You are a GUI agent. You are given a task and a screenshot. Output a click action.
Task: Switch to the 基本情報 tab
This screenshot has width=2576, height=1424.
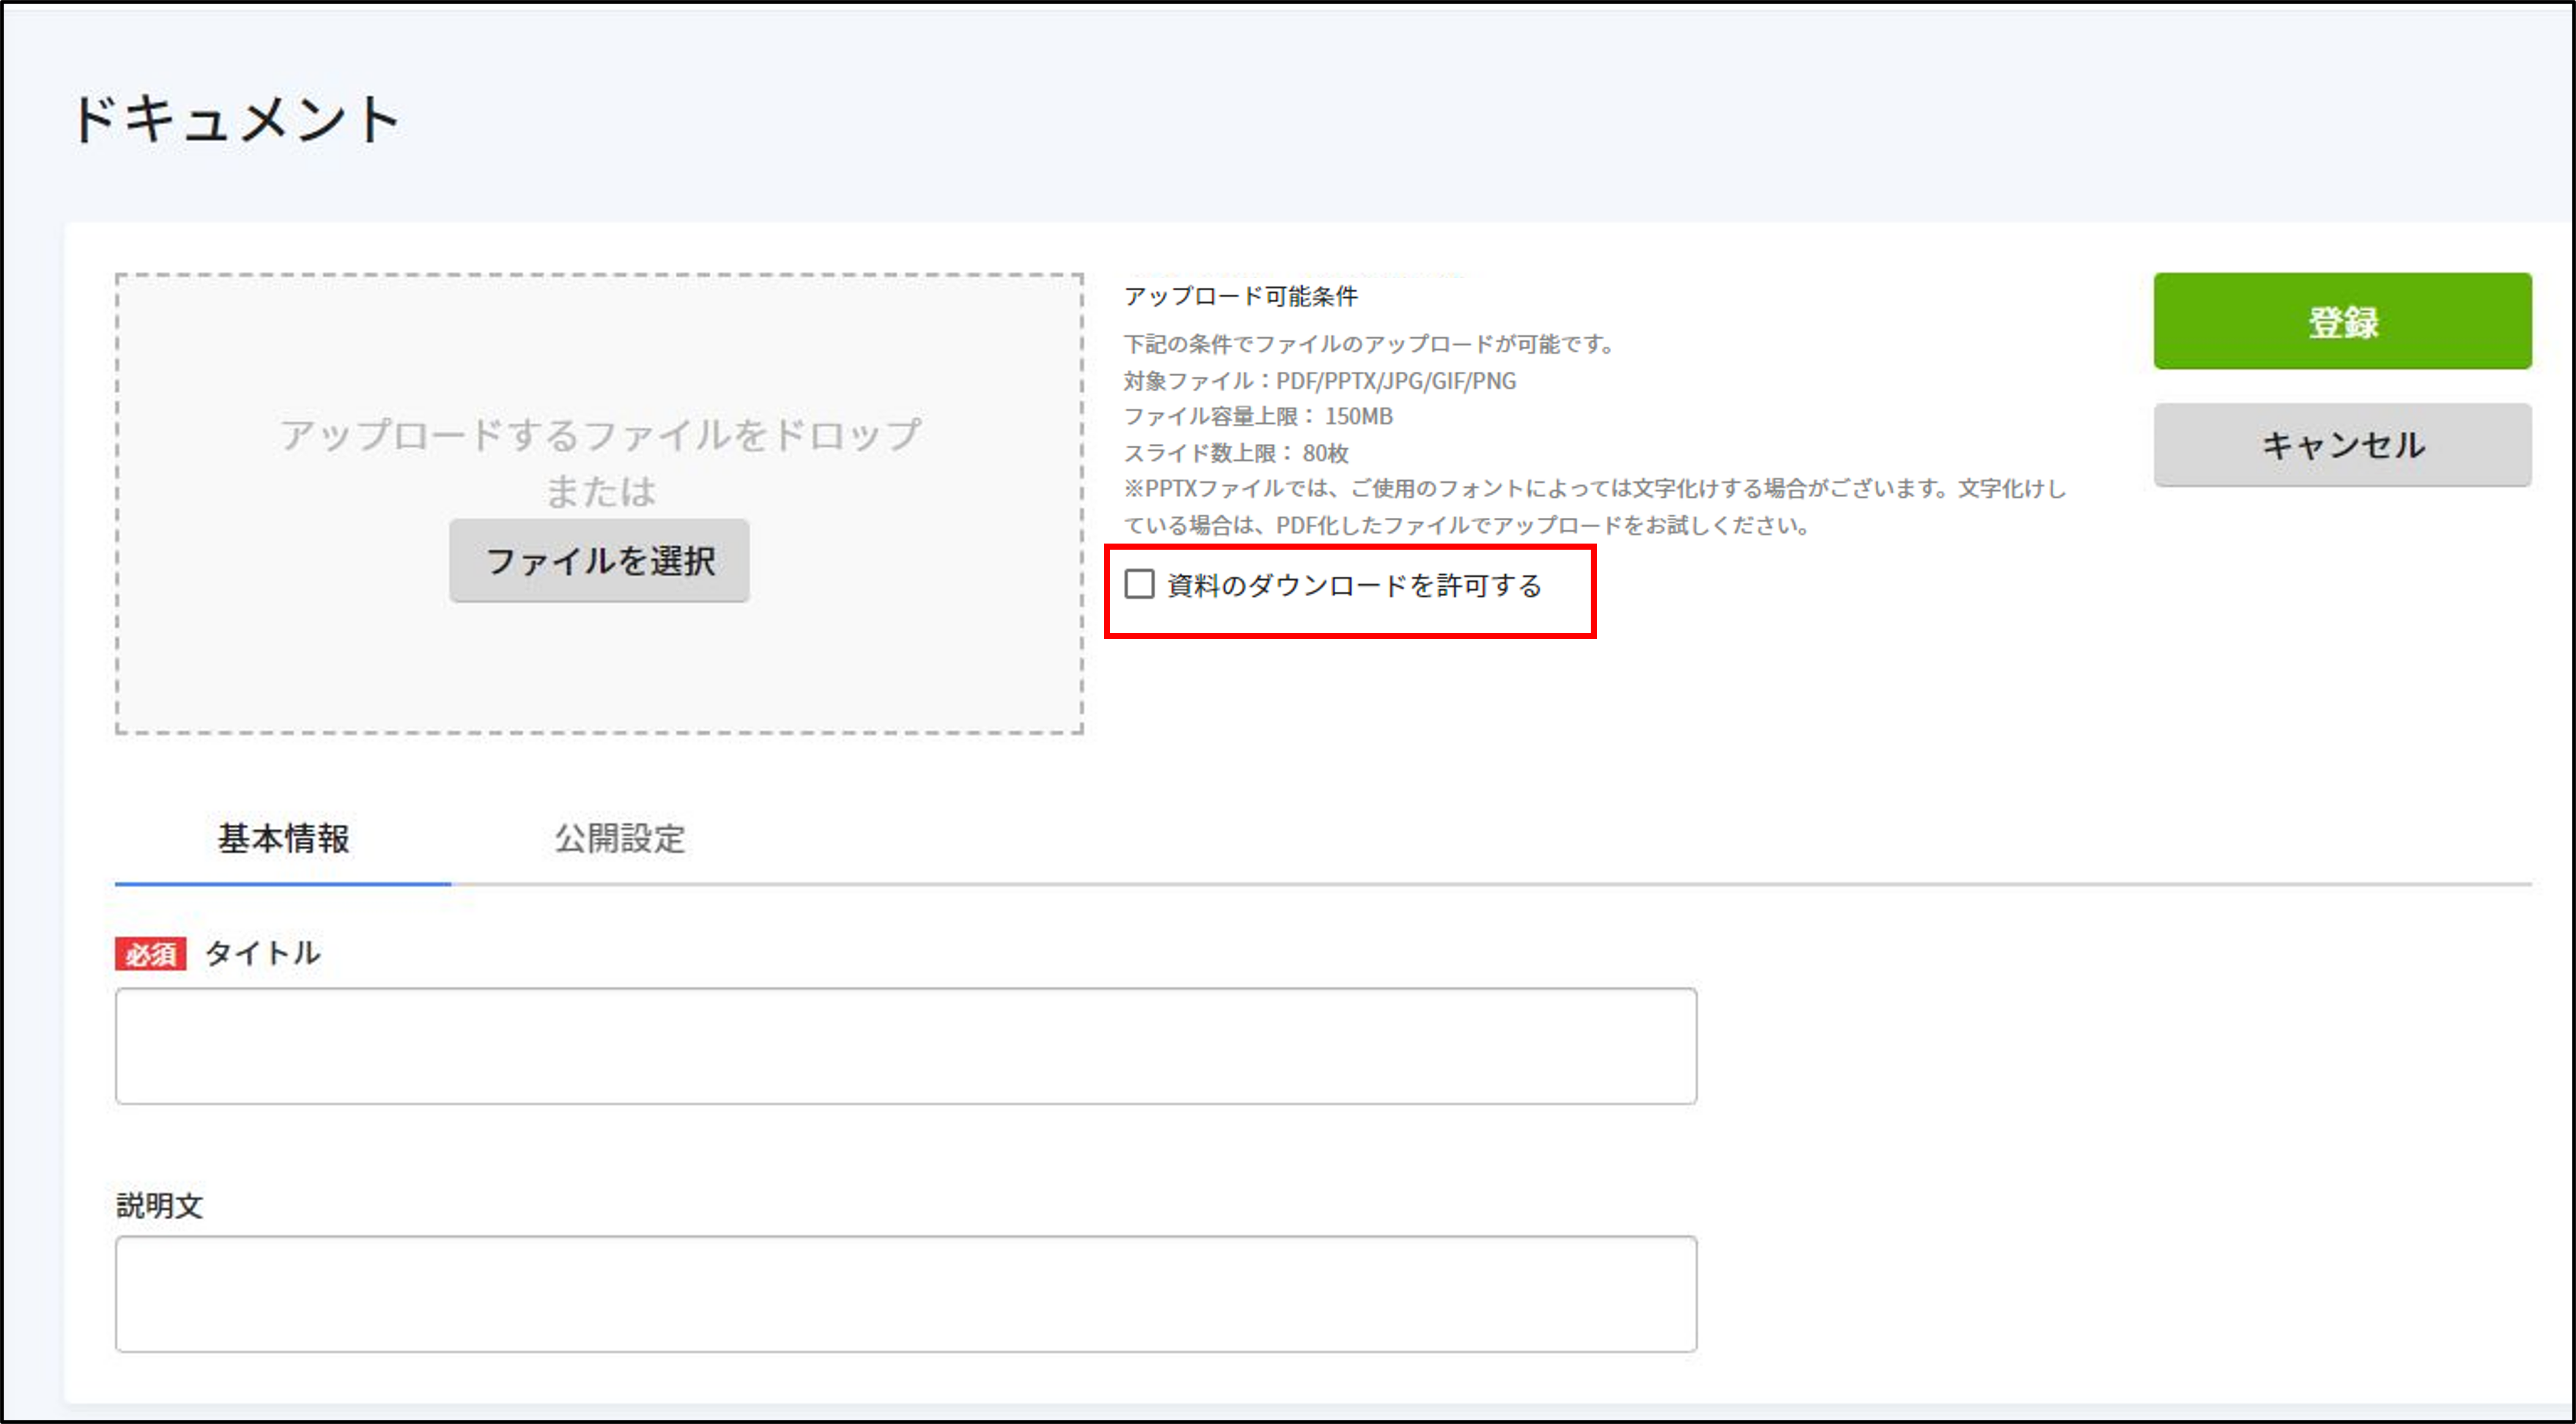[x=283, y=838]
